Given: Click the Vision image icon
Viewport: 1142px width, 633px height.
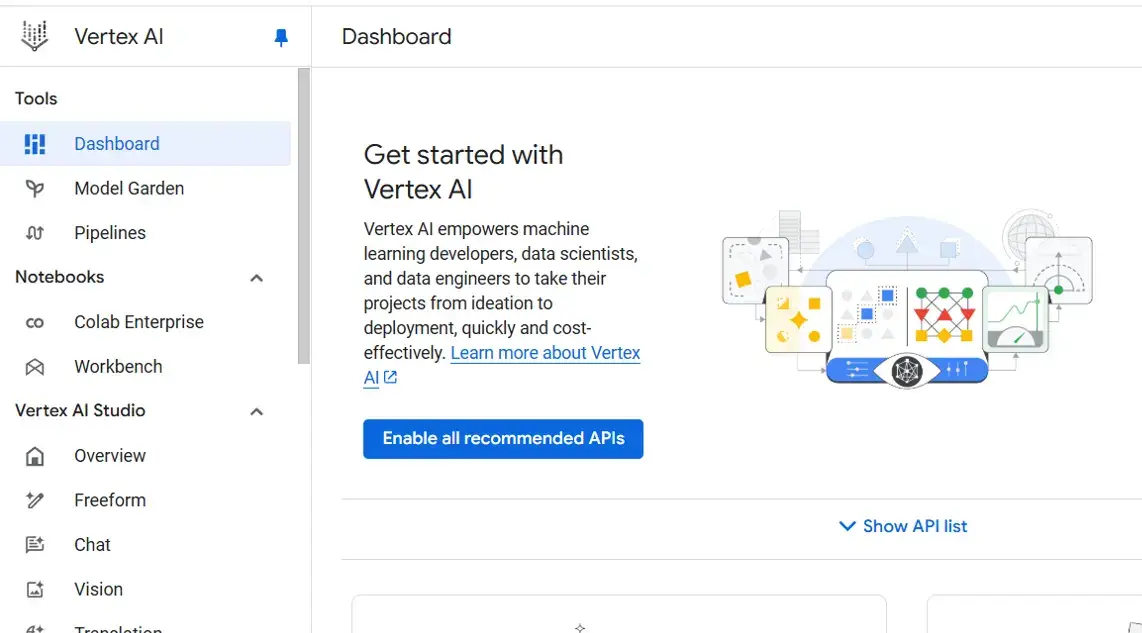Looking at the screenshot, I should pyautogui.click(x=35, y=589).
